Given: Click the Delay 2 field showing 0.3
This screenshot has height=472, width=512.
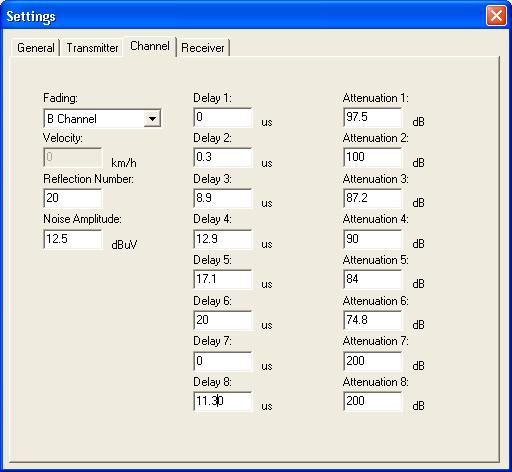Looking at the screenshot, I should point(223,157).
